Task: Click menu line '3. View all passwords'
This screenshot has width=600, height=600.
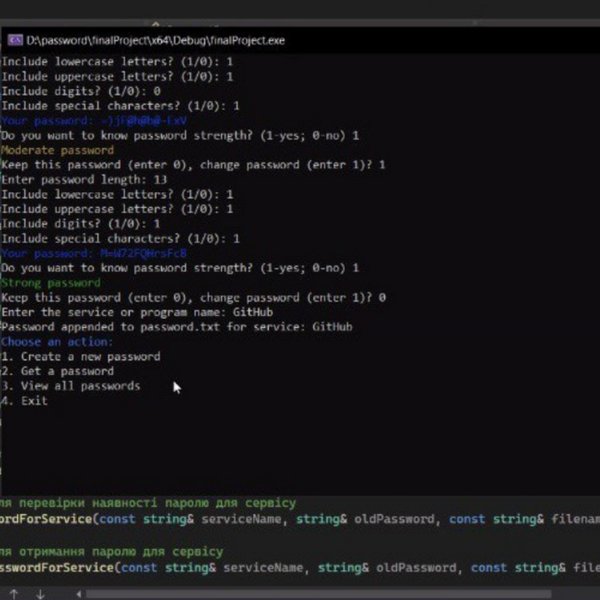Action: [71, 386]
